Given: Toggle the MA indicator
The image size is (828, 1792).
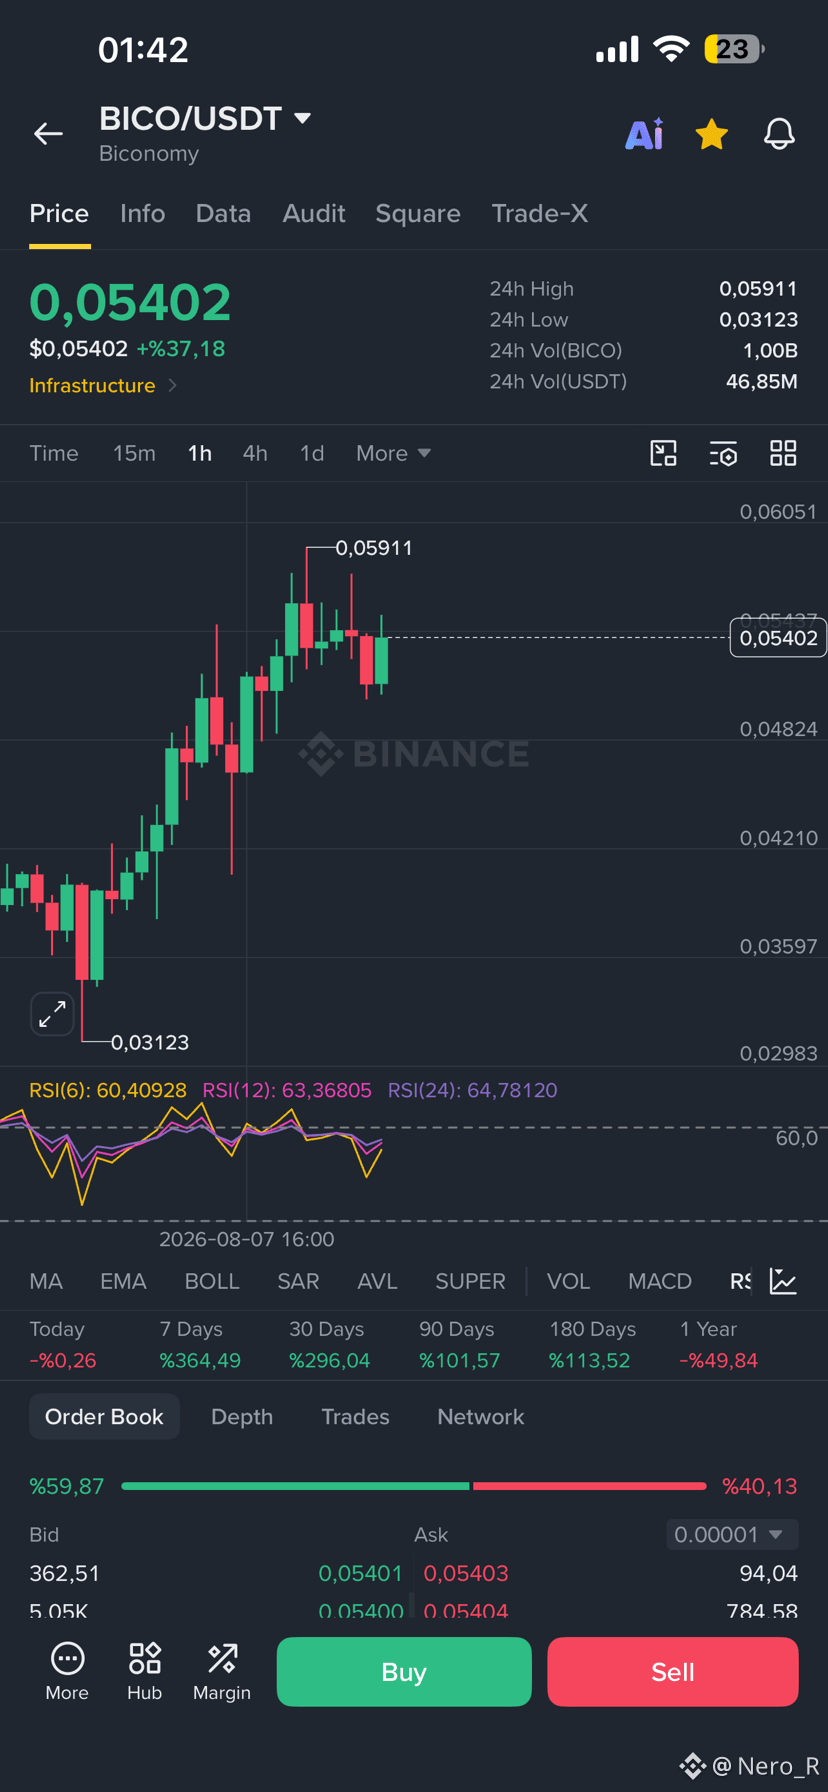Looking at the screenshot, I should coord(46,1281).
